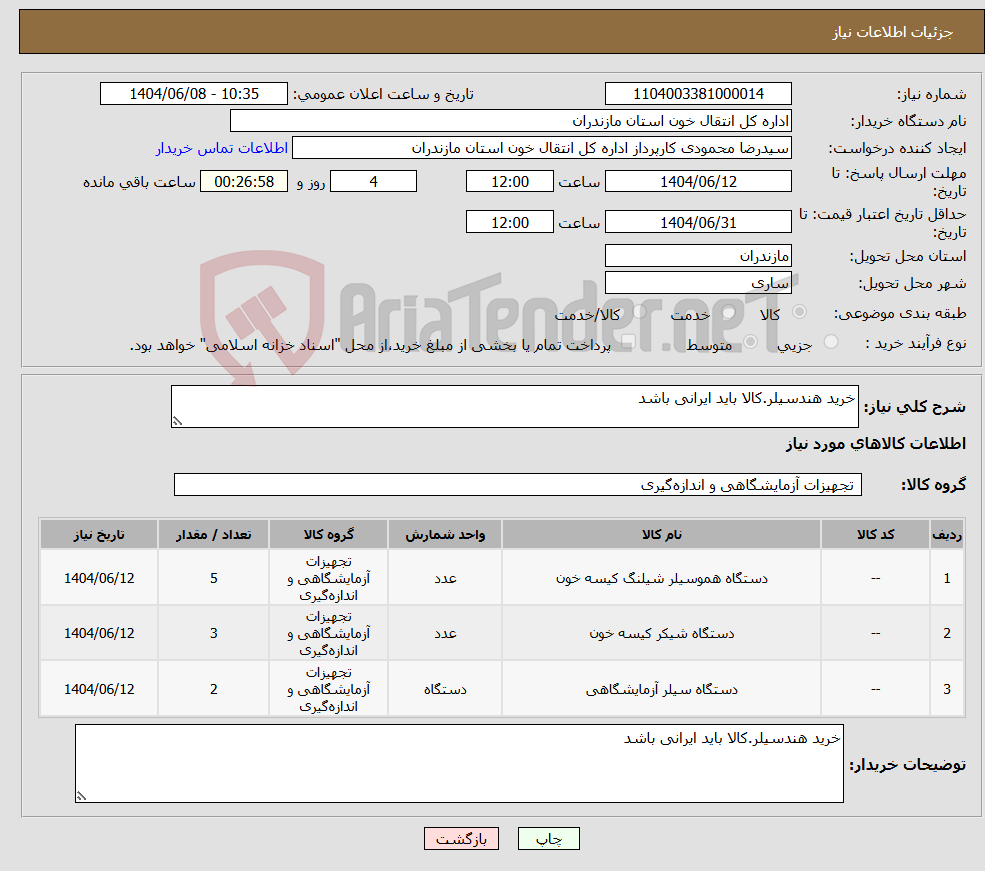Click quantity 5 in first row
Image resolution: width=985 pixels, height=871 pixels.
coord(214,578)
